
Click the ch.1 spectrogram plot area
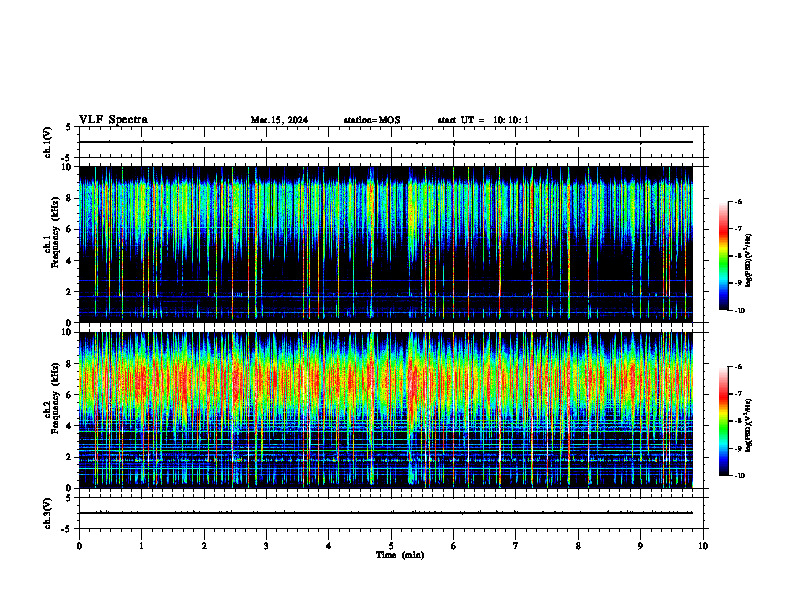pyautogui.click(x=385, y=244)
